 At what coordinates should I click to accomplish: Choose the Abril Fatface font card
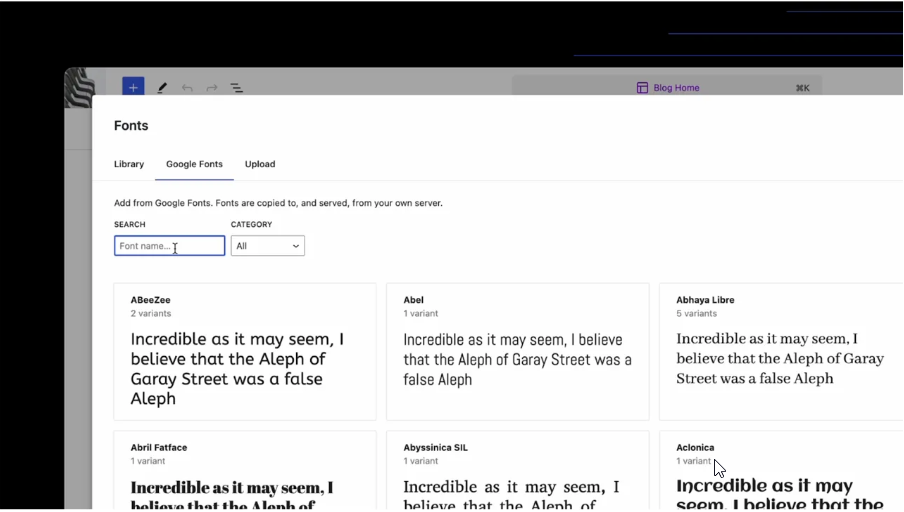[245, 470]
